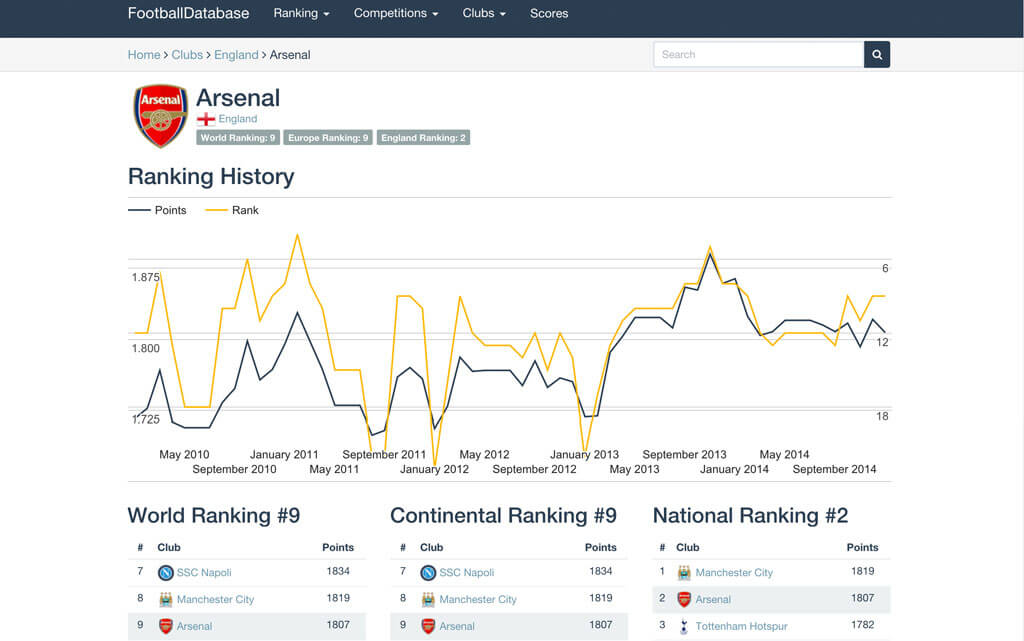Click the England flag icon
Image resolution: width=1024 pixels, height=641 pixels.
pos(206,119)
